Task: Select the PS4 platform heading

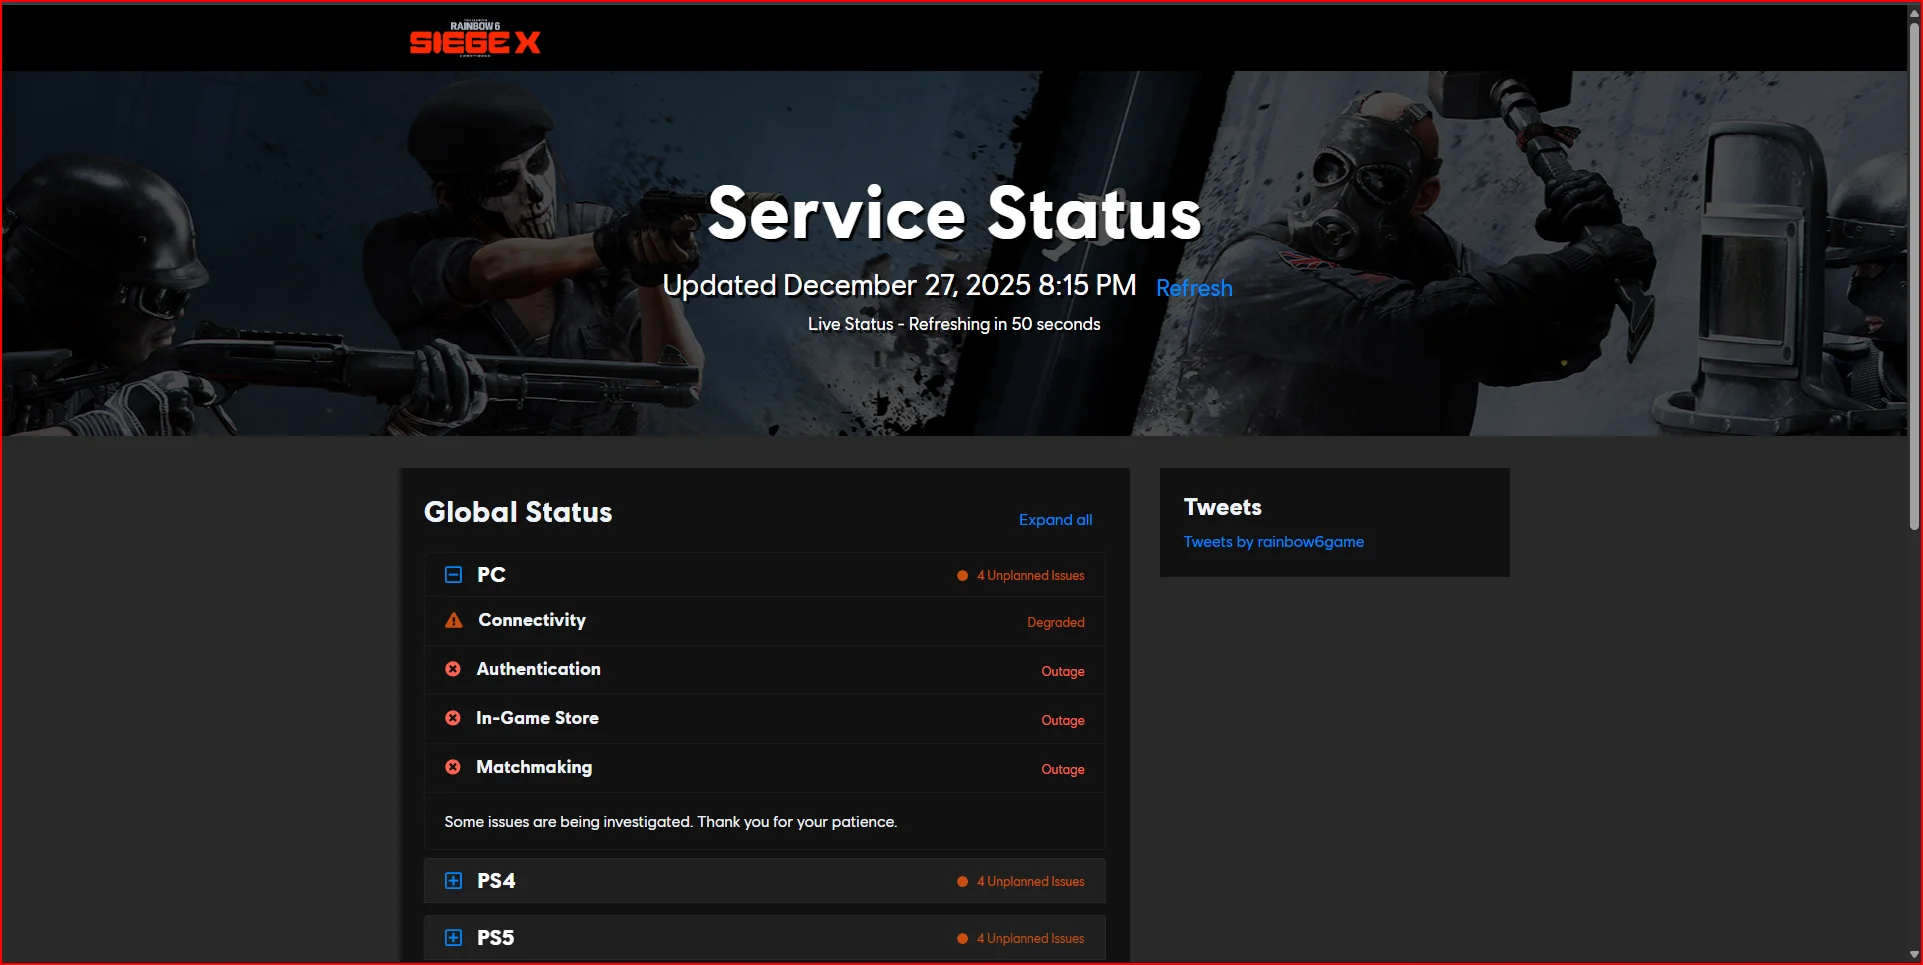Action: 496,880
